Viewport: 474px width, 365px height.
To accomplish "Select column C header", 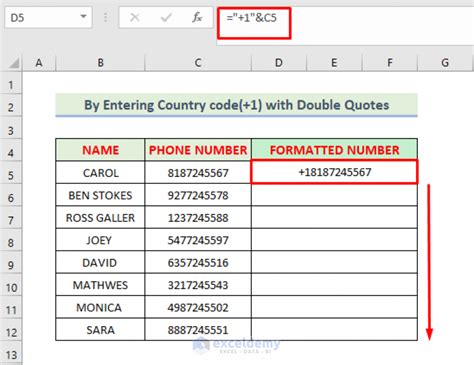I will point(198,62).
